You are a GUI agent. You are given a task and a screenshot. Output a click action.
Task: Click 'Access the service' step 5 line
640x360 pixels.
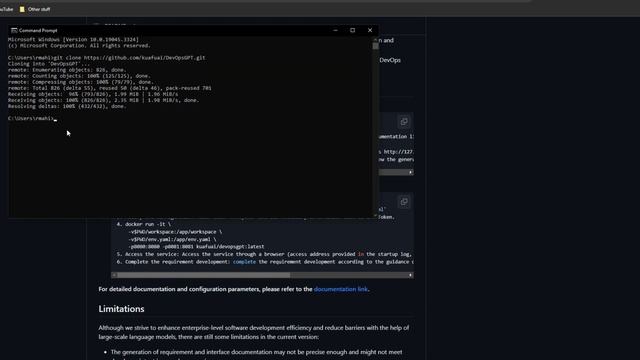click(264, 254)
